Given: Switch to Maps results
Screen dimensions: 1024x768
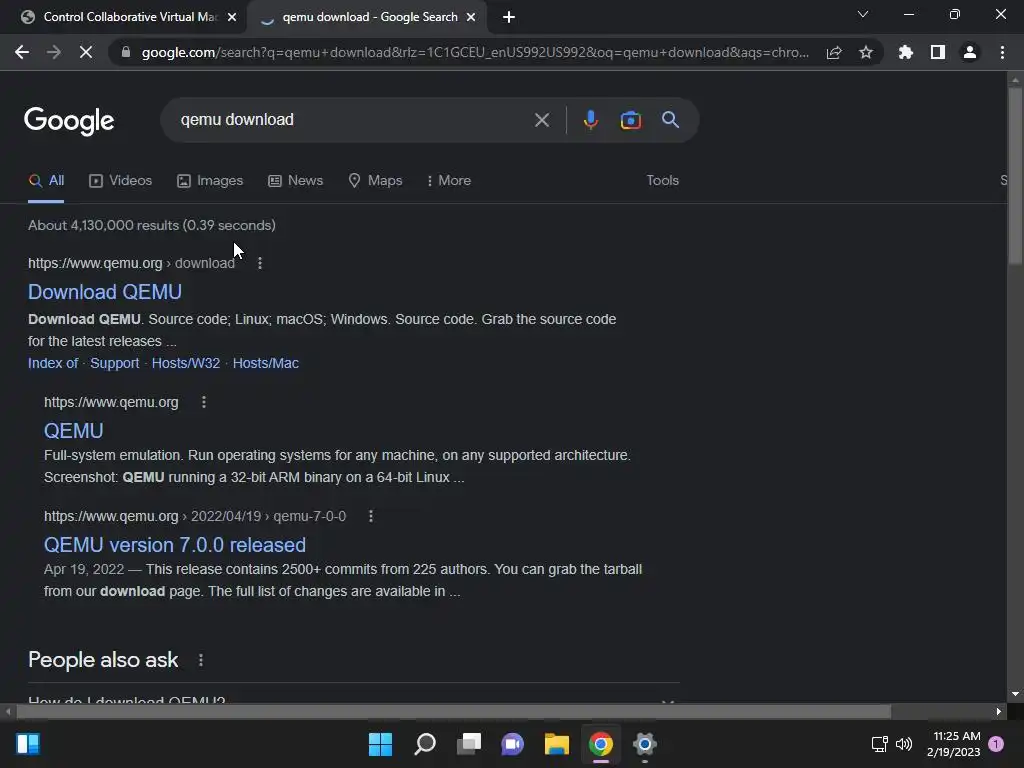Looking at the screenshot, I should click(375, 181).
